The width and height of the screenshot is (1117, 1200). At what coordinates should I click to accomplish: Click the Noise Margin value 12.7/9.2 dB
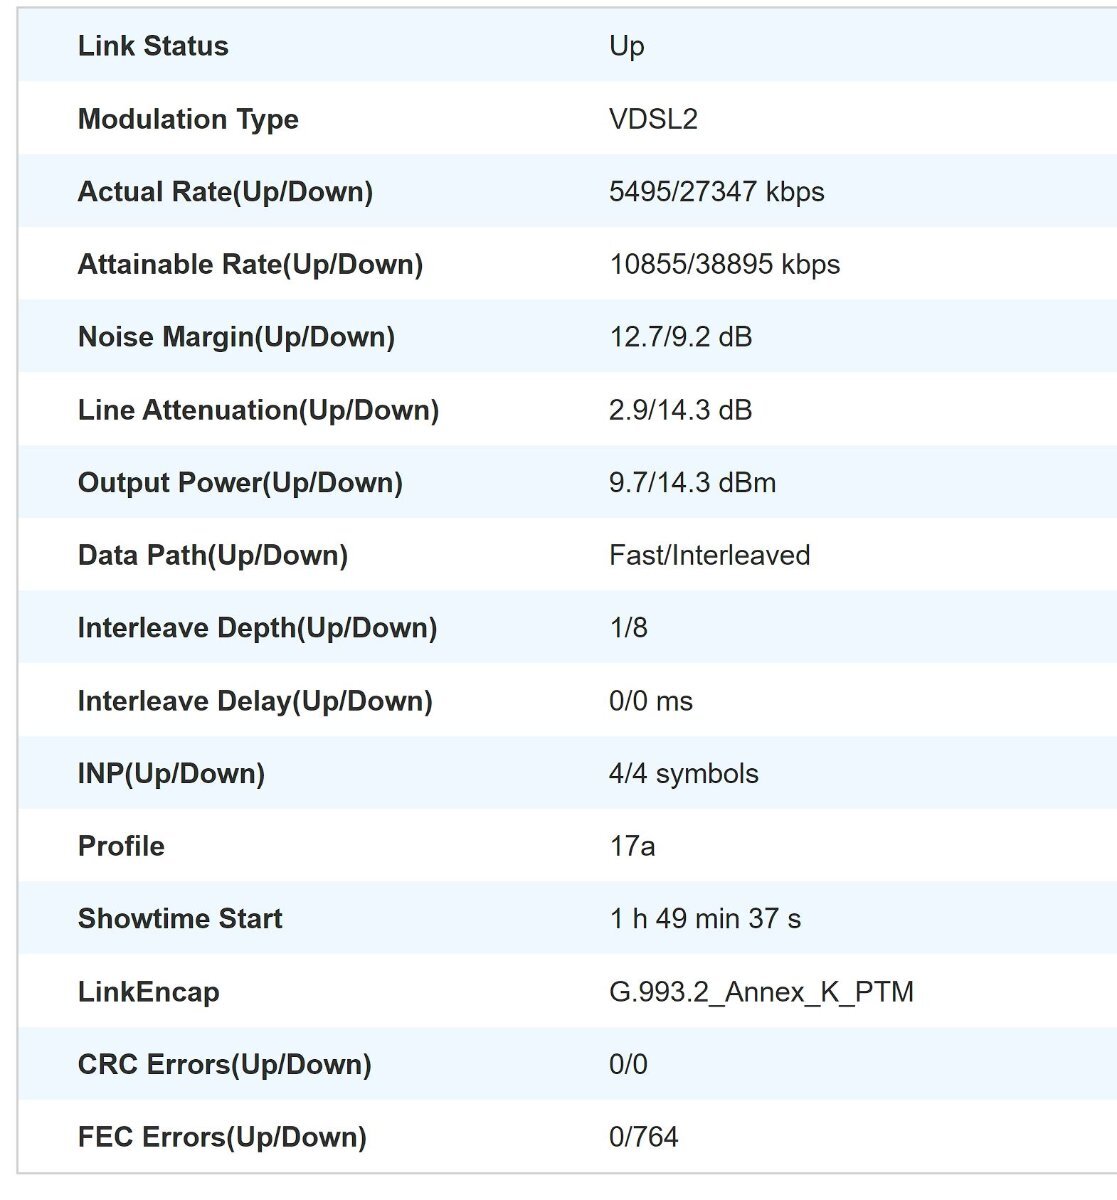681,337
